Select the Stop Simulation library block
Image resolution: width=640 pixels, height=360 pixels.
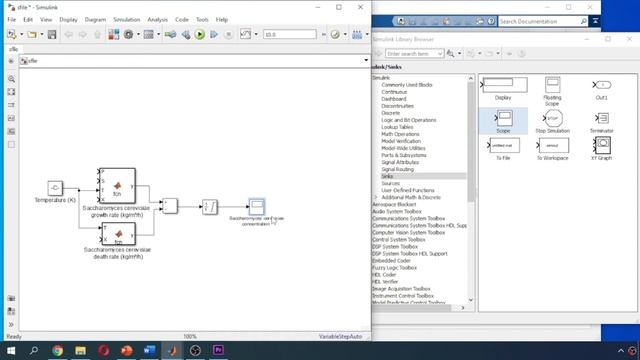point(553,121)
